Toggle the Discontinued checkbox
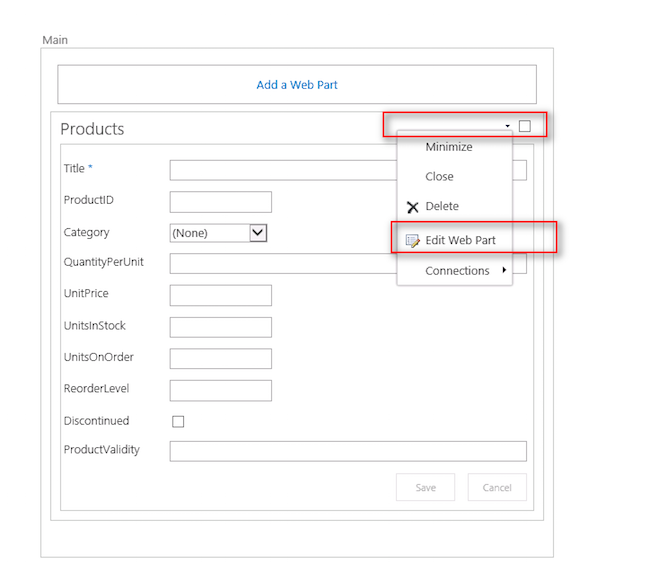 click(x=178, y=421)
